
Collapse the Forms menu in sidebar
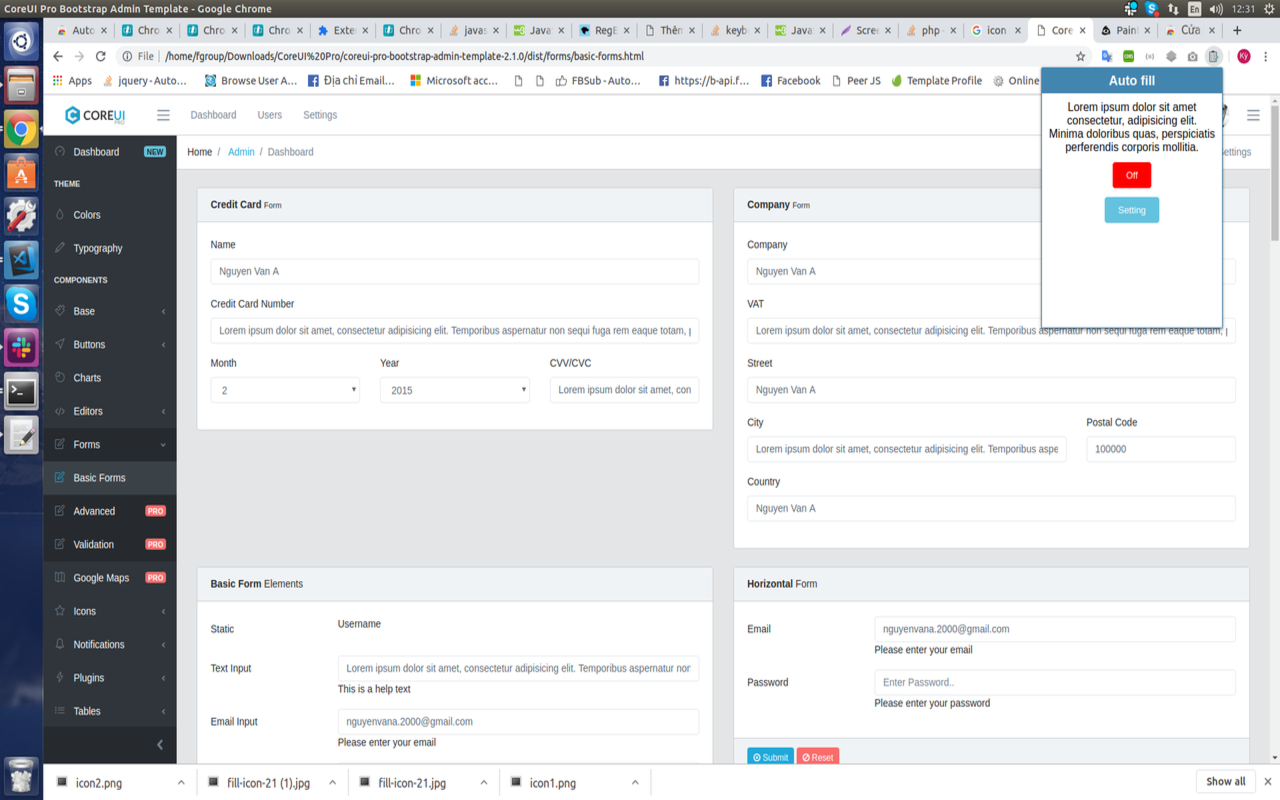tap(110, 444)
